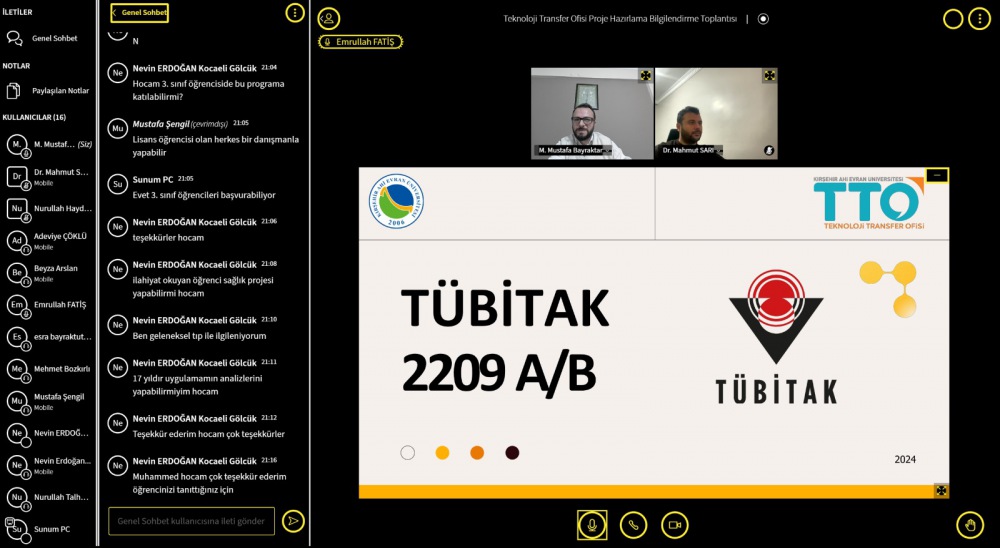
Task: Click the Mu avatar on Mustafa Şengil's message
Action: click(118, 128)
